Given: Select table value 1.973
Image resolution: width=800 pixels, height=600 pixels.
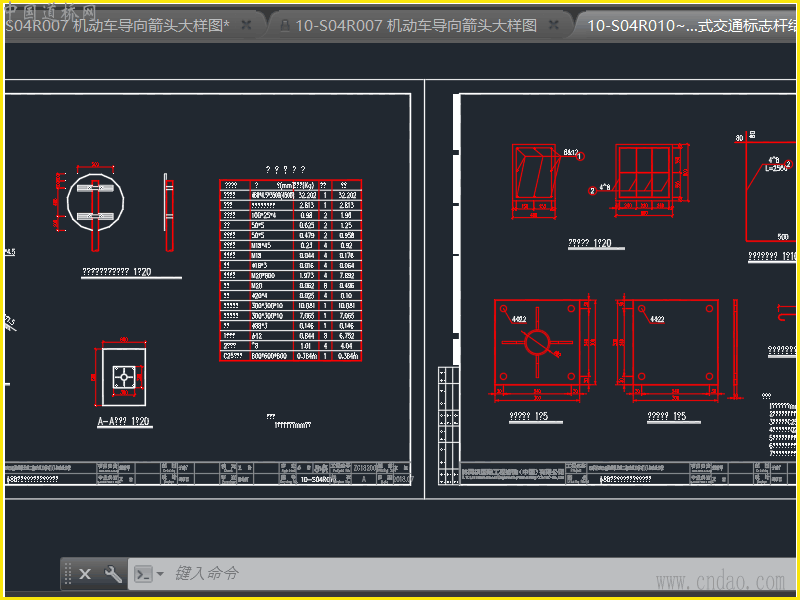Looking at the screenshot, I should pos(307,276).
